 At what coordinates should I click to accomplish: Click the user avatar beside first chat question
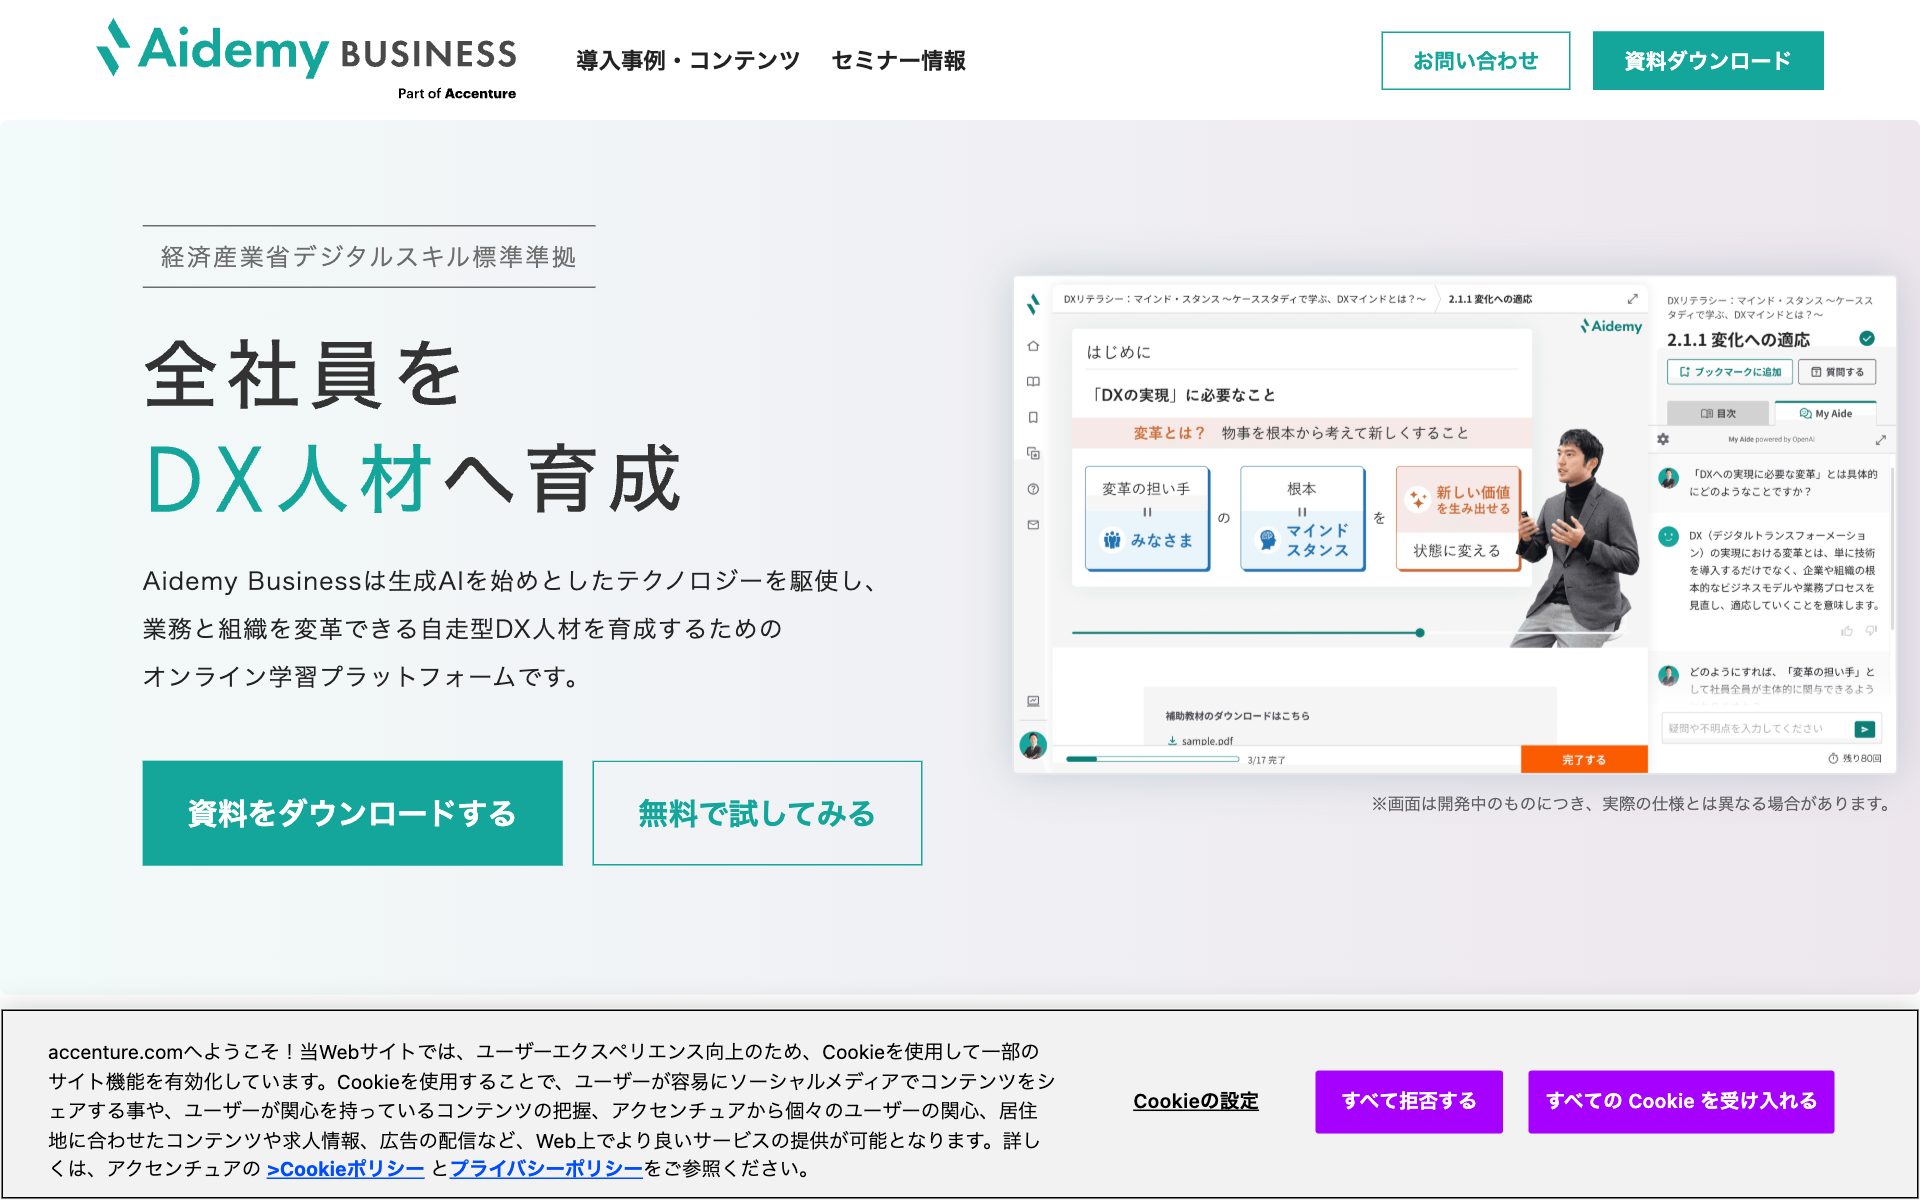tap(1668, 478)
